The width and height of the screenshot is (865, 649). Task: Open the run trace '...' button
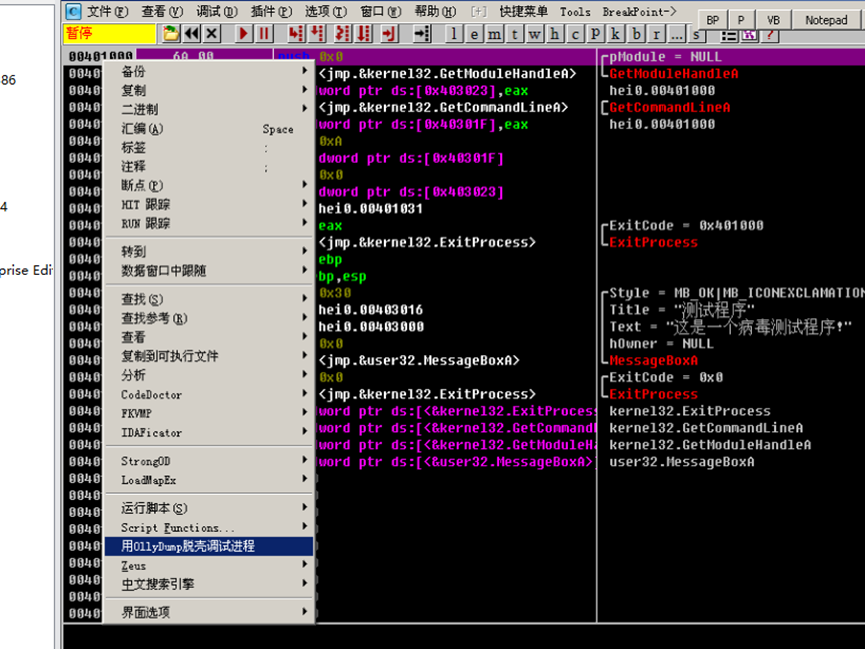(x=676, y=34)
